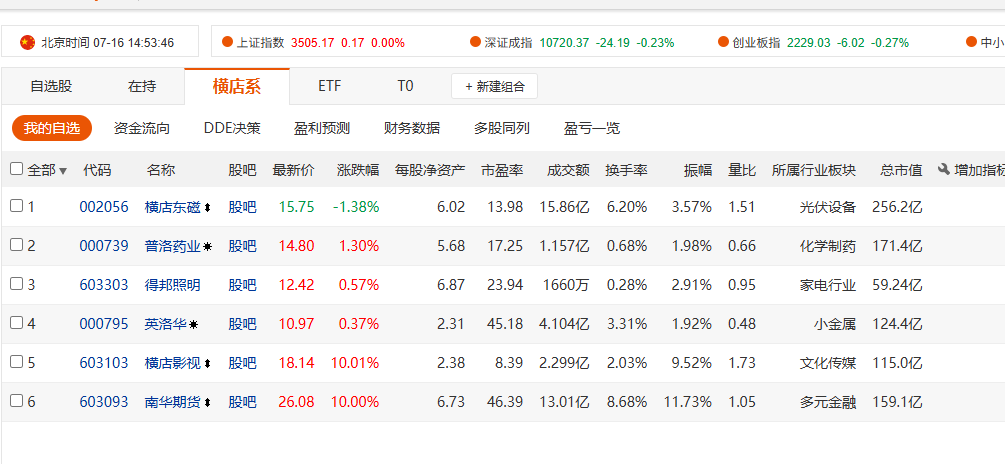Open the T0 tab
This screenshot has width=1005, height=464.
(405, 86)
